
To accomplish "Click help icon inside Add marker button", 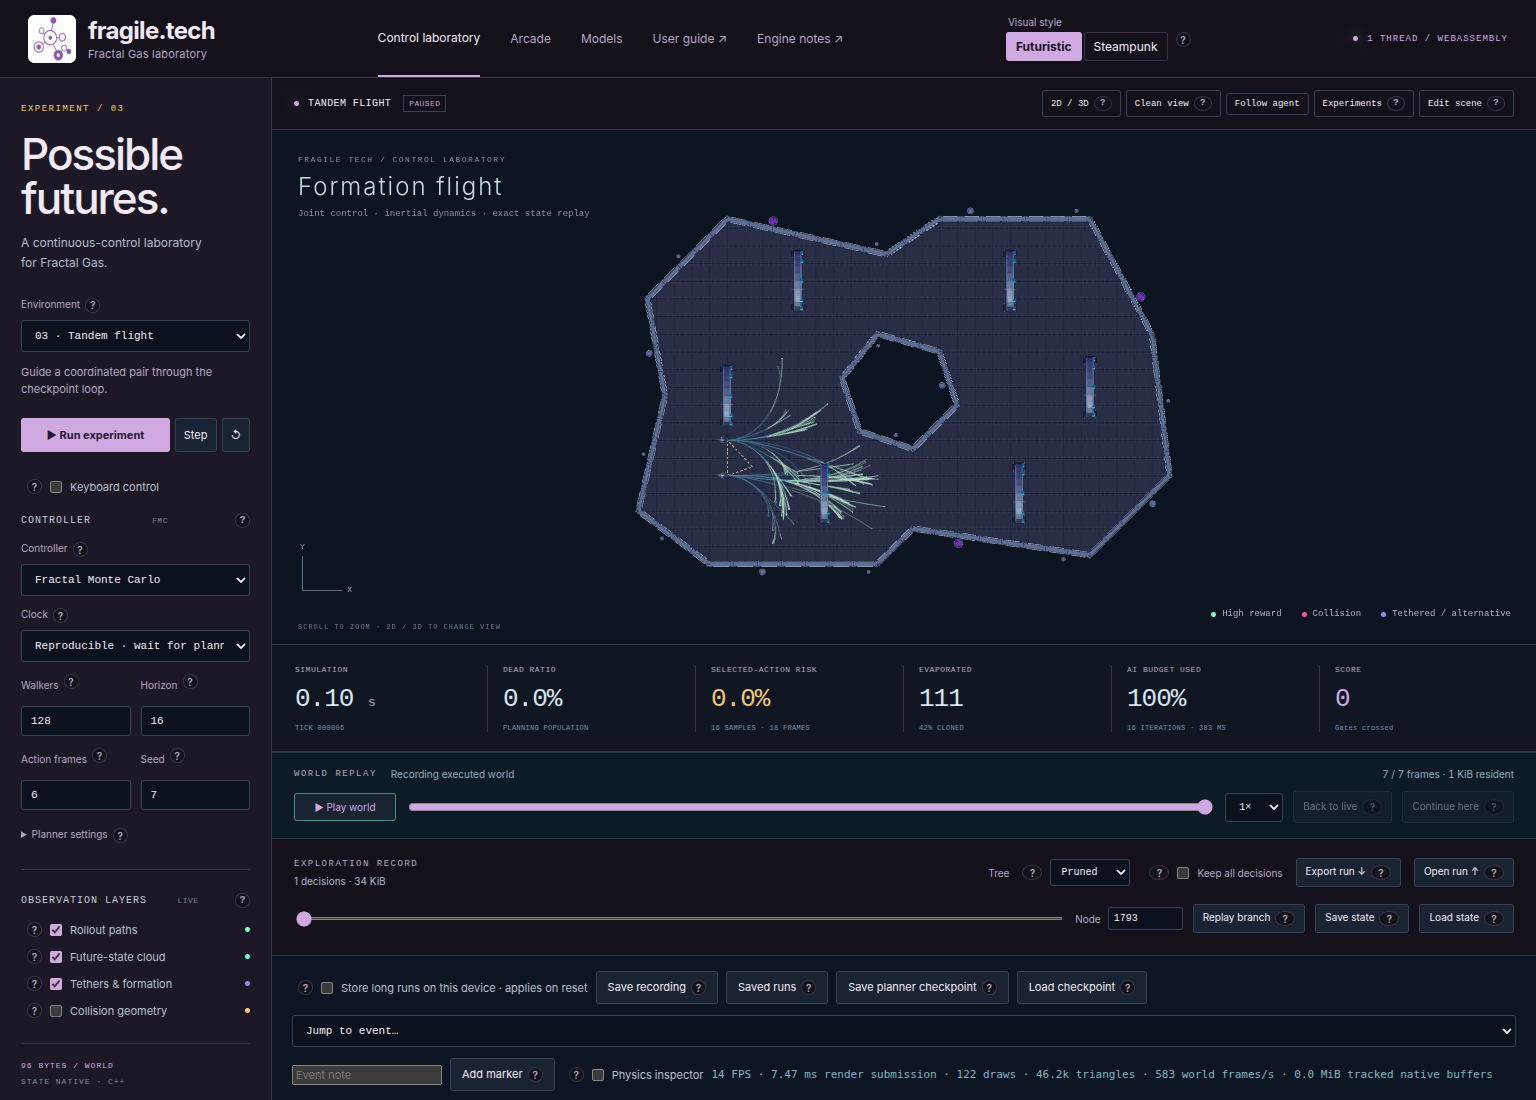I will (x=536, y=1075).
